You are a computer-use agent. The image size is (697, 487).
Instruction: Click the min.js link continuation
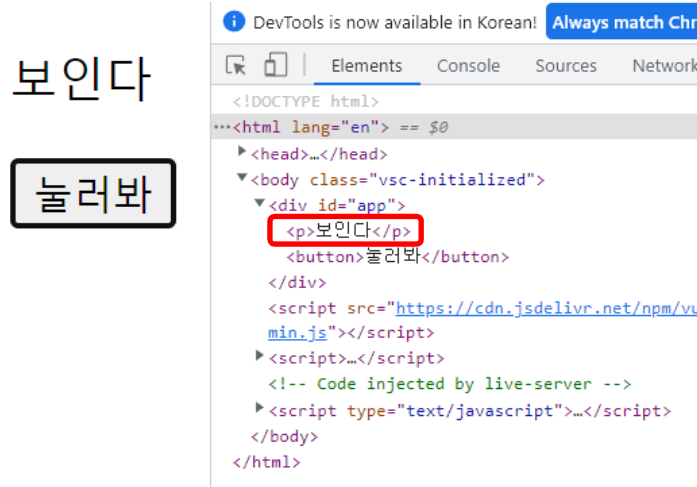pos(297,333)
